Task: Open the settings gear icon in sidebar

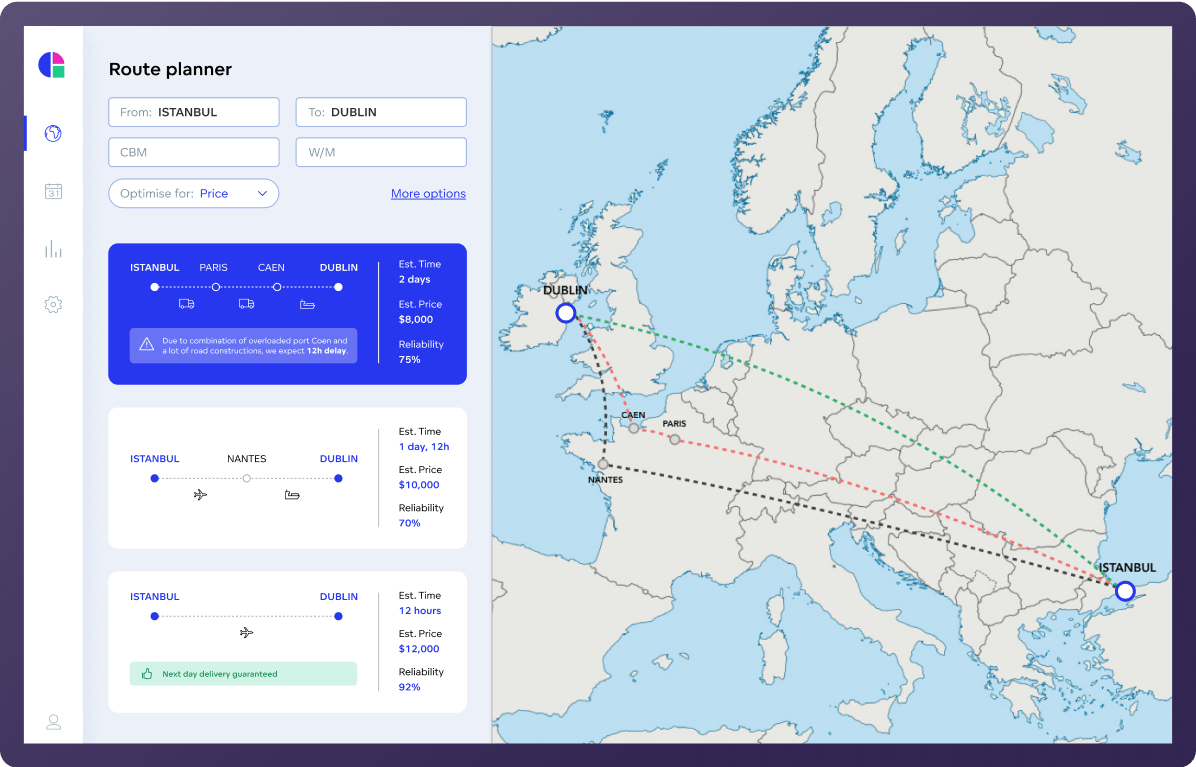Action: pyautogui.click(x=52, y=304)
